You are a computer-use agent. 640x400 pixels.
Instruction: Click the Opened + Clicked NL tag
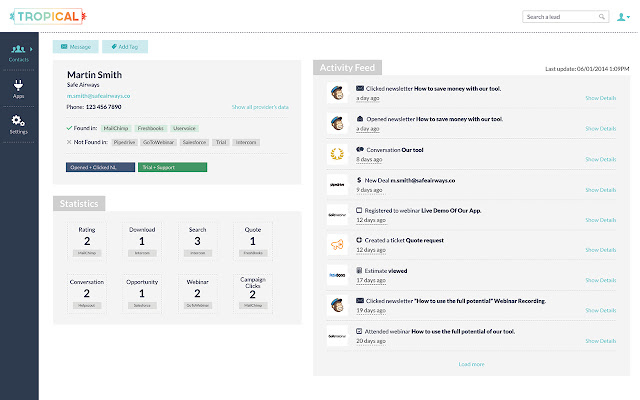[100, 167]
